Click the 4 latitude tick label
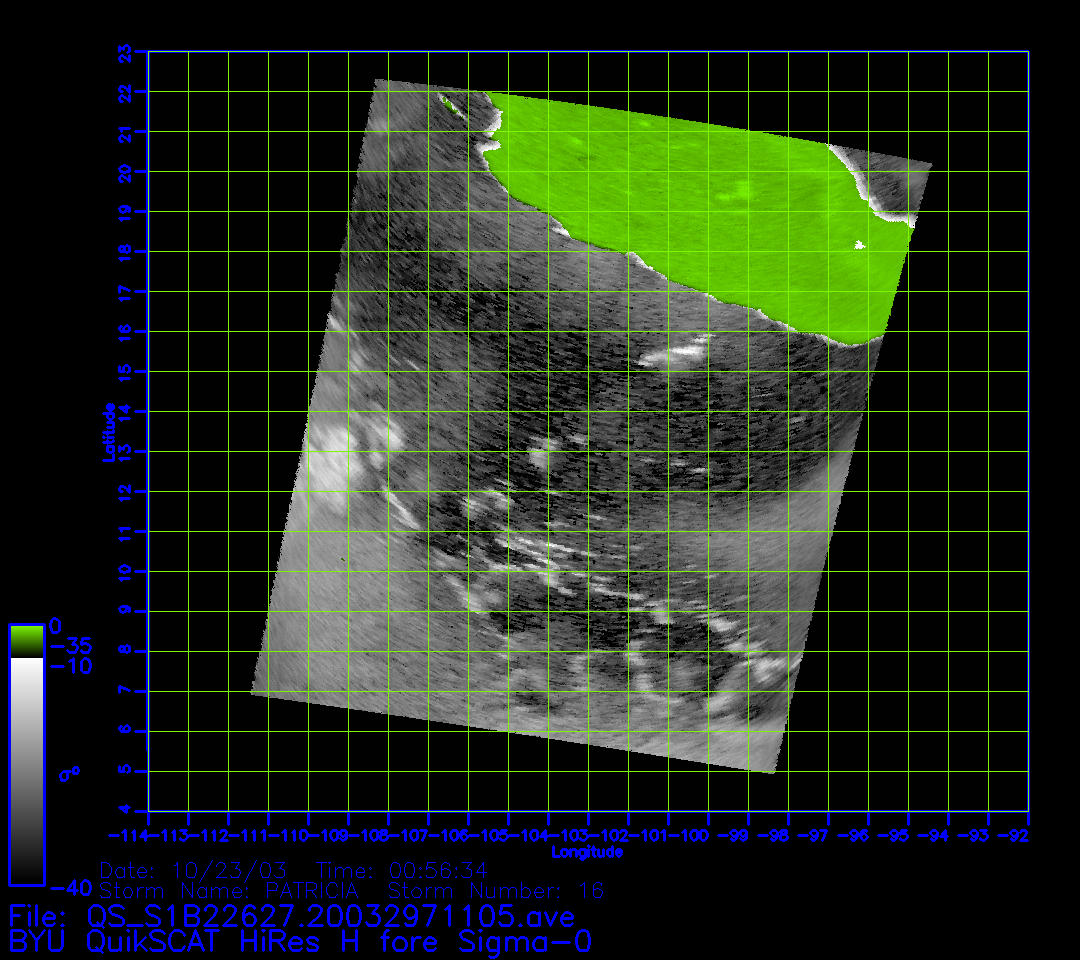Viewport: 1080px width, 960px height. [125, 811]
